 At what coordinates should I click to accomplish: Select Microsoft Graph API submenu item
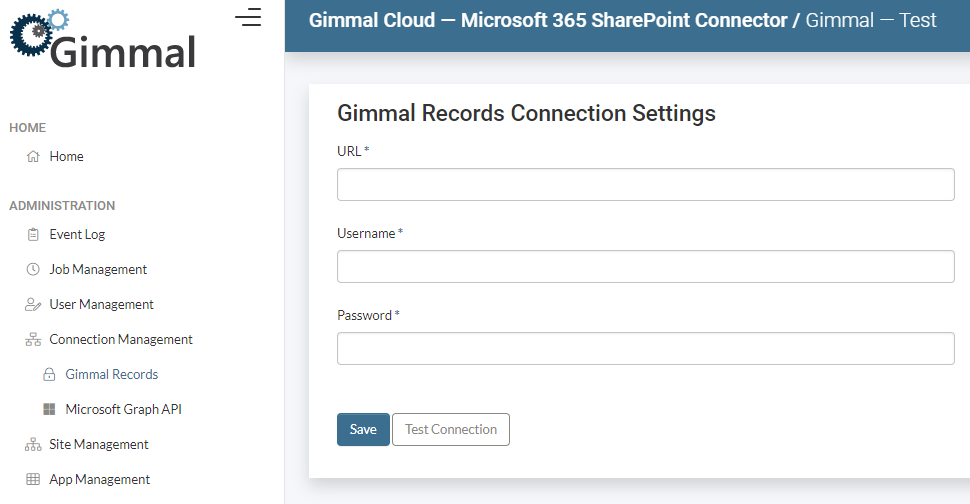(123, 410)
